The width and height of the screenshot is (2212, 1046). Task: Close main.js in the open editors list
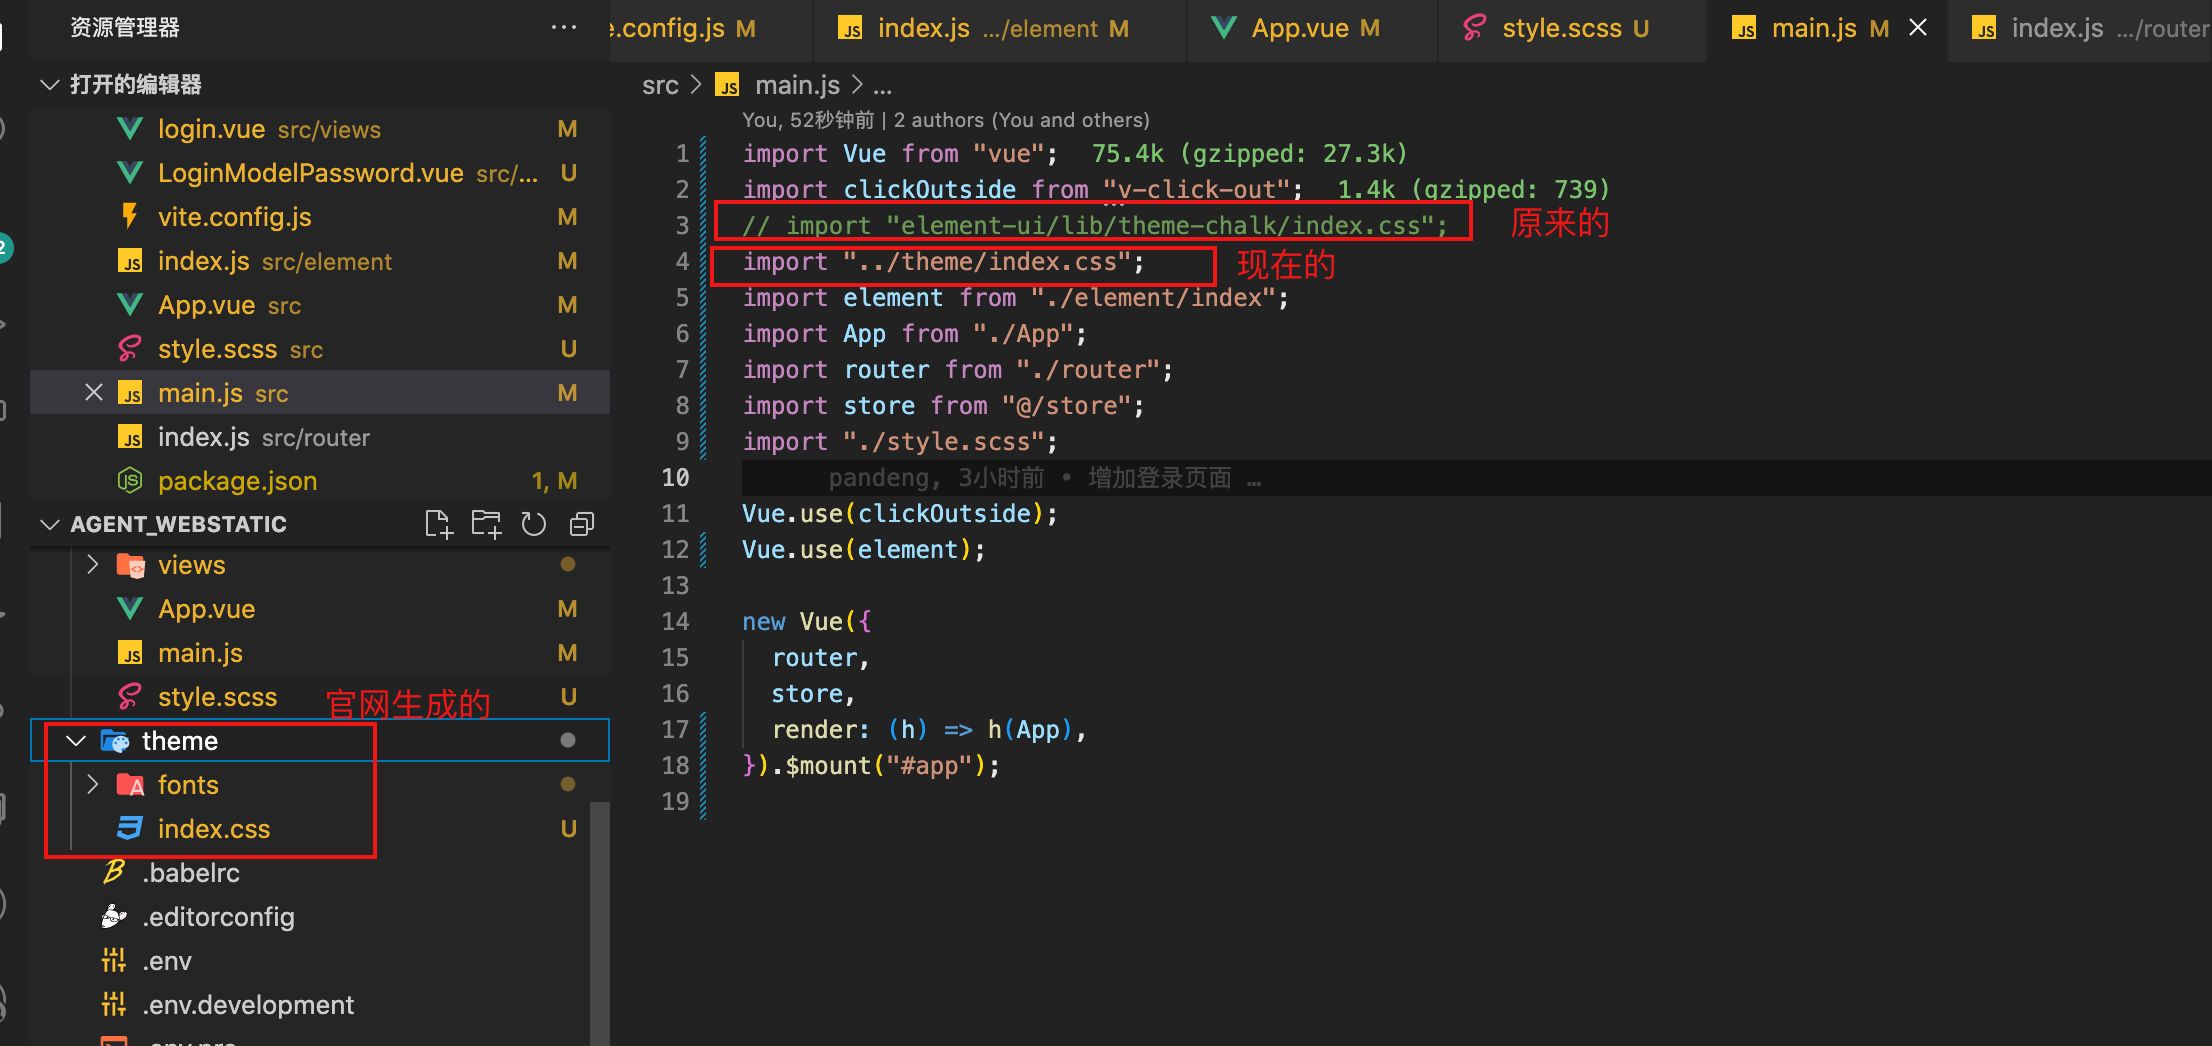click(94, 392)
